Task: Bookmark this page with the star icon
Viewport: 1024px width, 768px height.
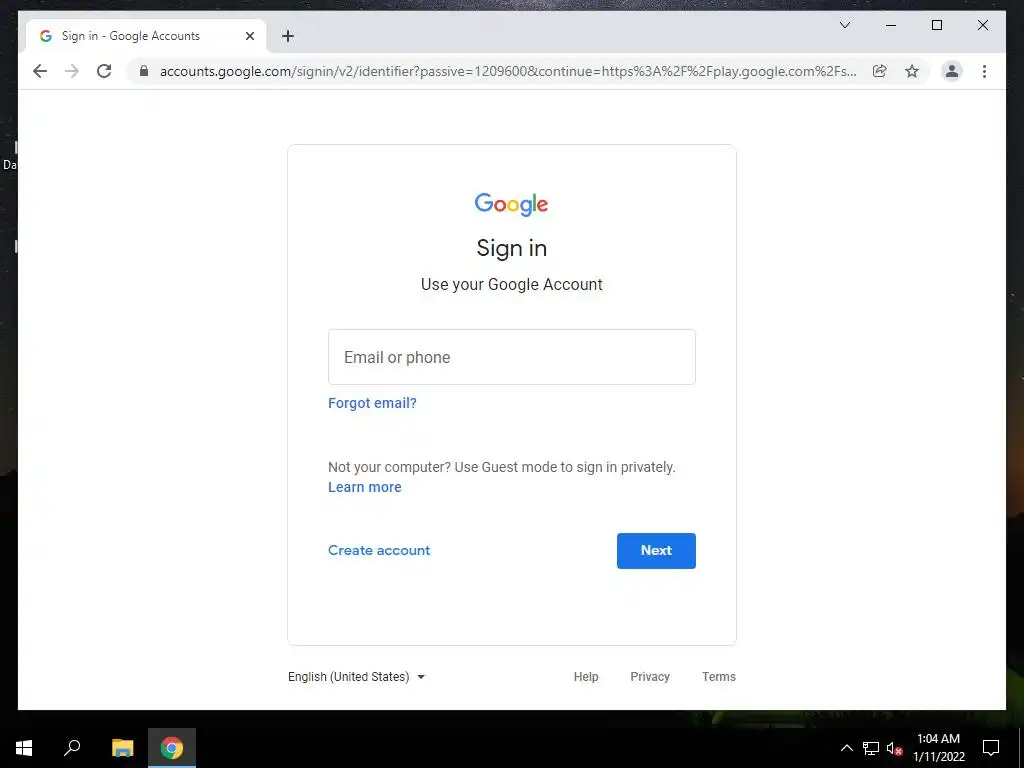Action: pyautogui.click(x=912, y=71)
